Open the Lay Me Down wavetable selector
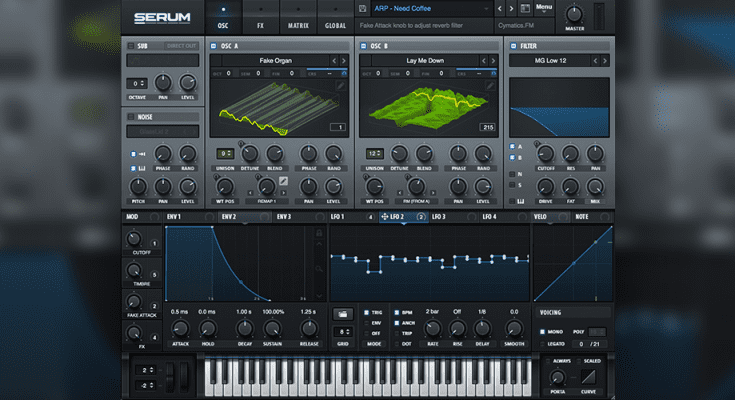Viewport: 735px width, 400px height. point(425,60)
